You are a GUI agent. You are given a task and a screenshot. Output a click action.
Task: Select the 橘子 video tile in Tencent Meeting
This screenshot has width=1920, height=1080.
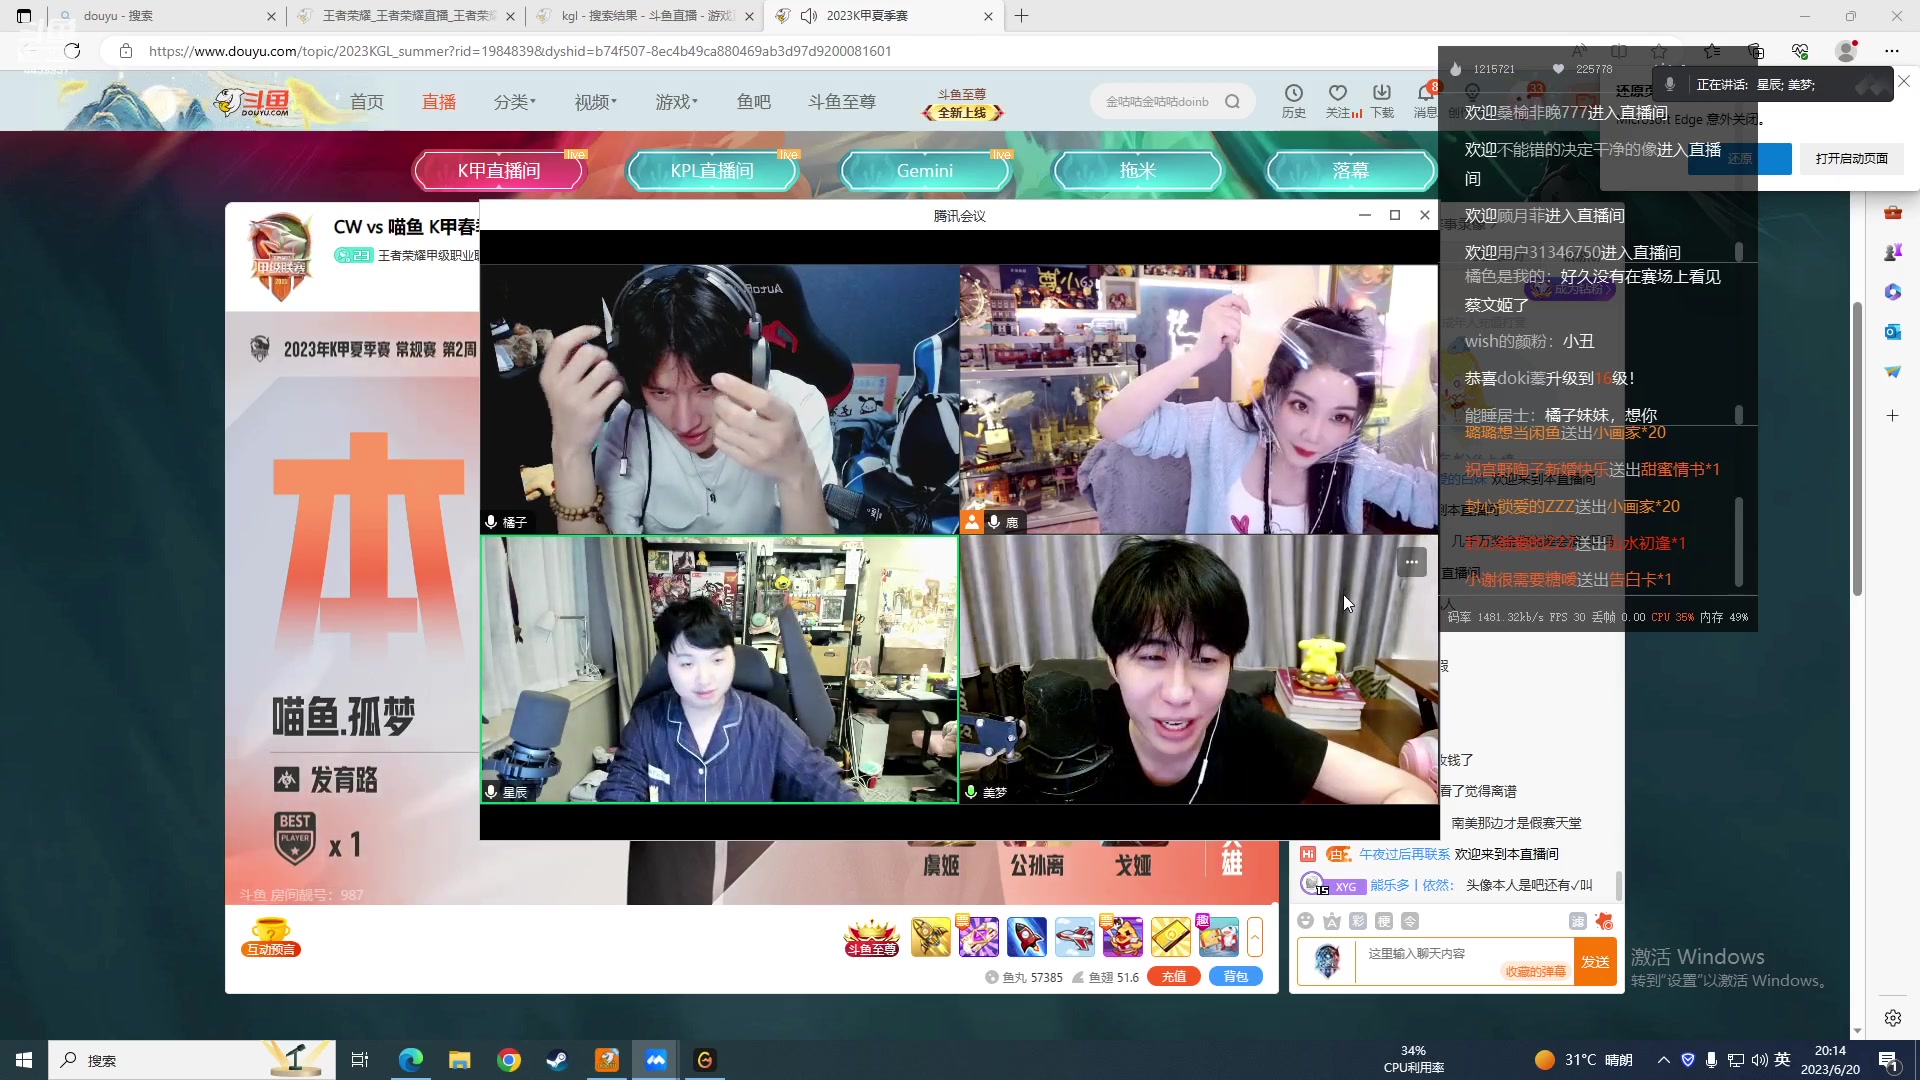coord(719,399)
